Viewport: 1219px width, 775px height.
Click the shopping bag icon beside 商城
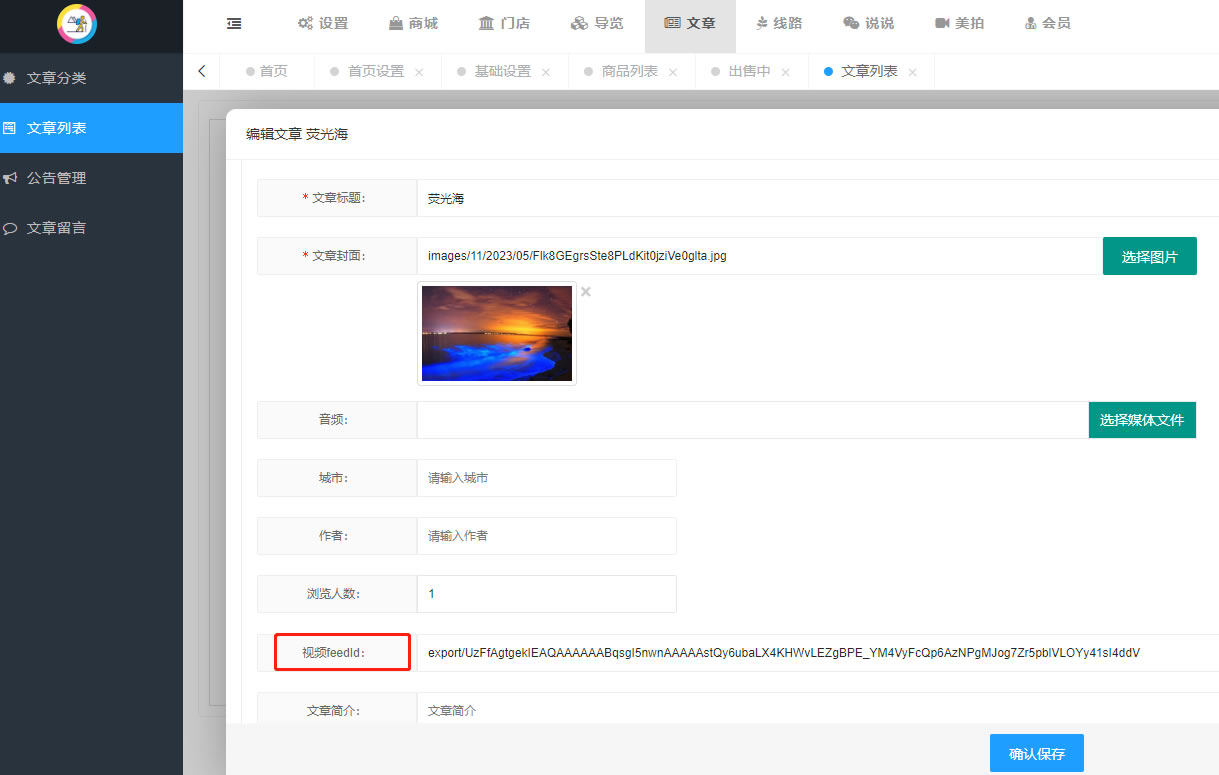point(396,23)
